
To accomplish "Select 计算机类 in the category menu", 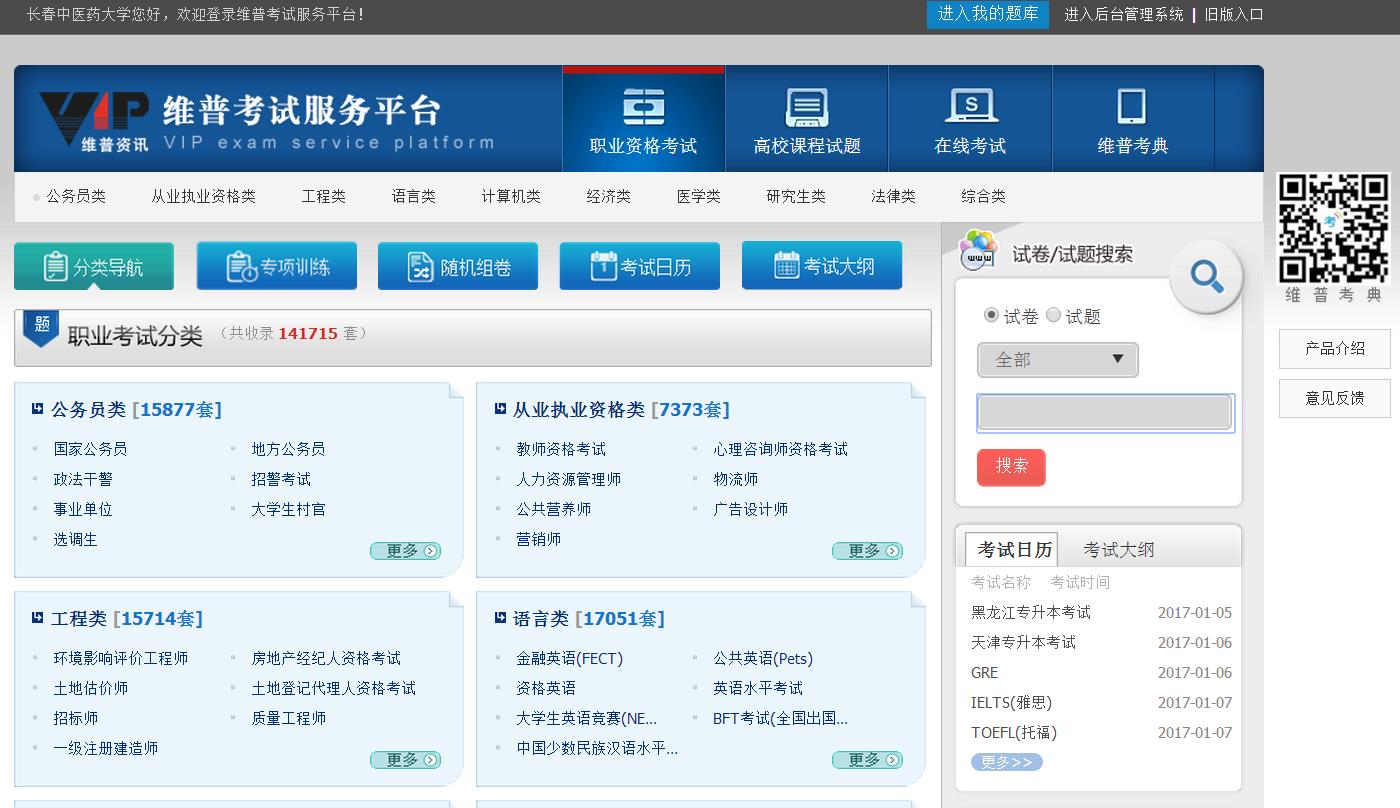I will point(511,196).
